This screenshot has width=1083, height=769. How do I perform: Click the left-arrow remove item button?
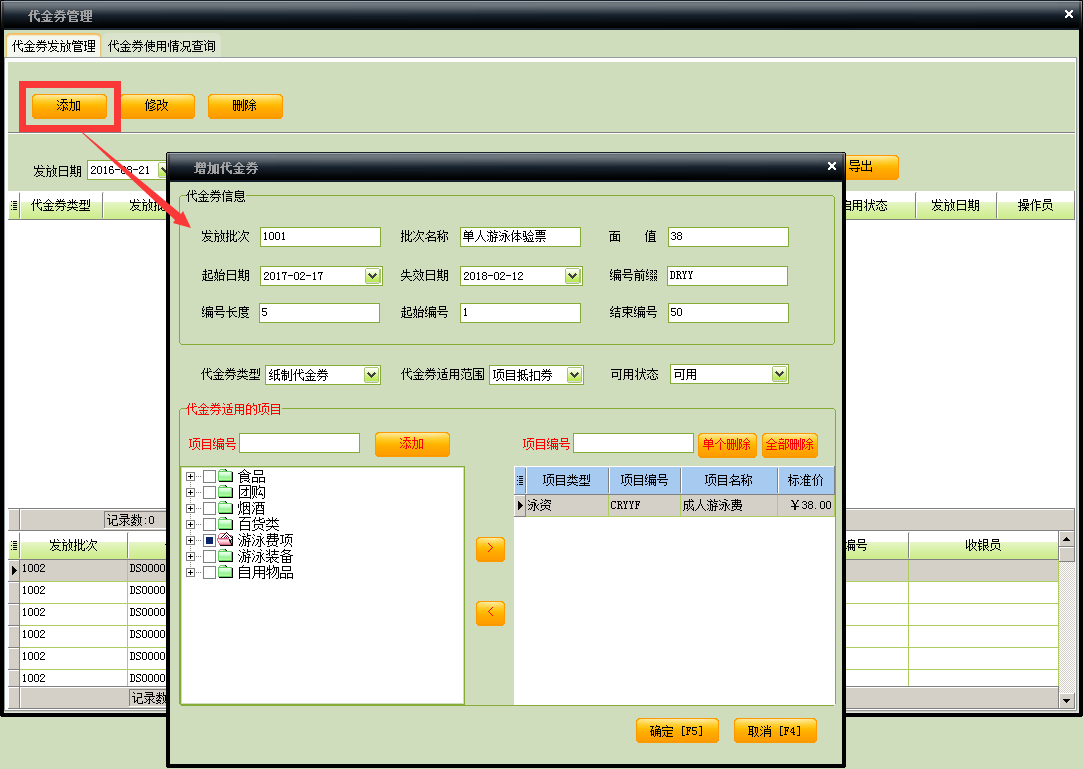click(x=490, y=613)
